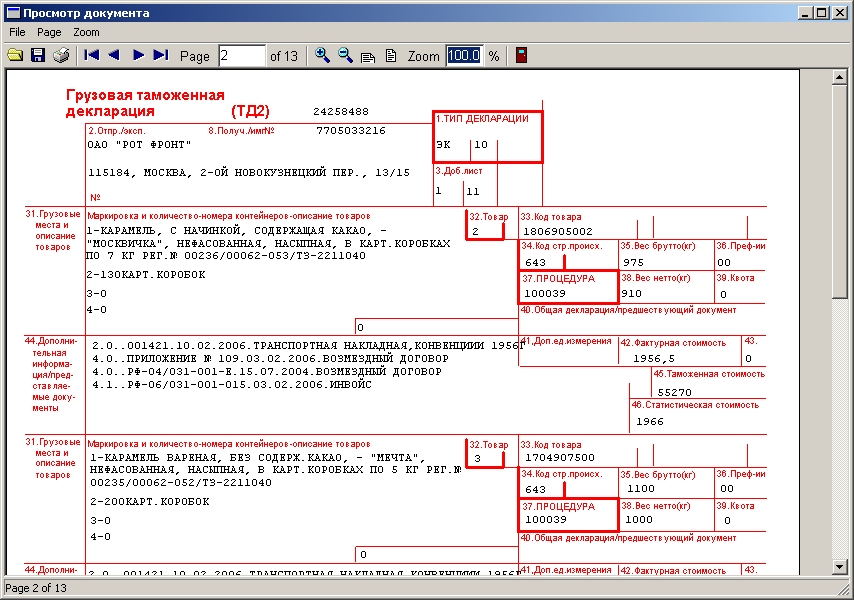This screenshot has height=600, width=854.
Task: Zoom in with the plus magnifier
Action: [322, 56]
